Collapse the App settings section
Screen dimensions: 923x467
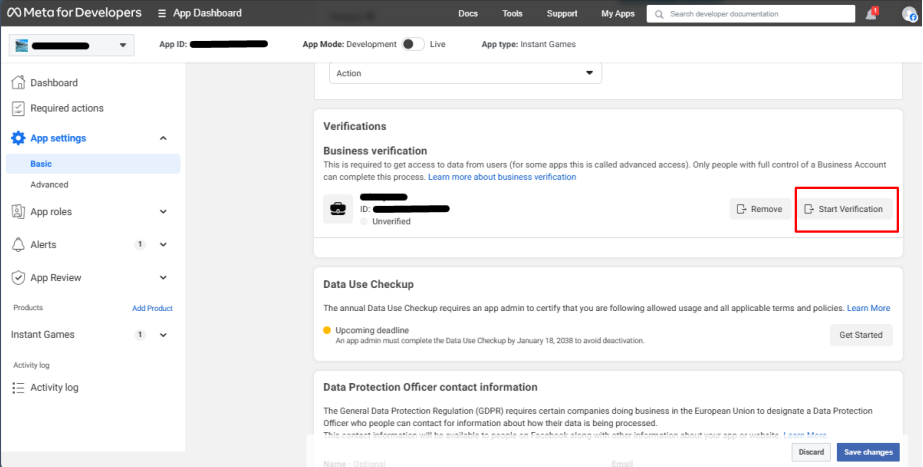163,138
